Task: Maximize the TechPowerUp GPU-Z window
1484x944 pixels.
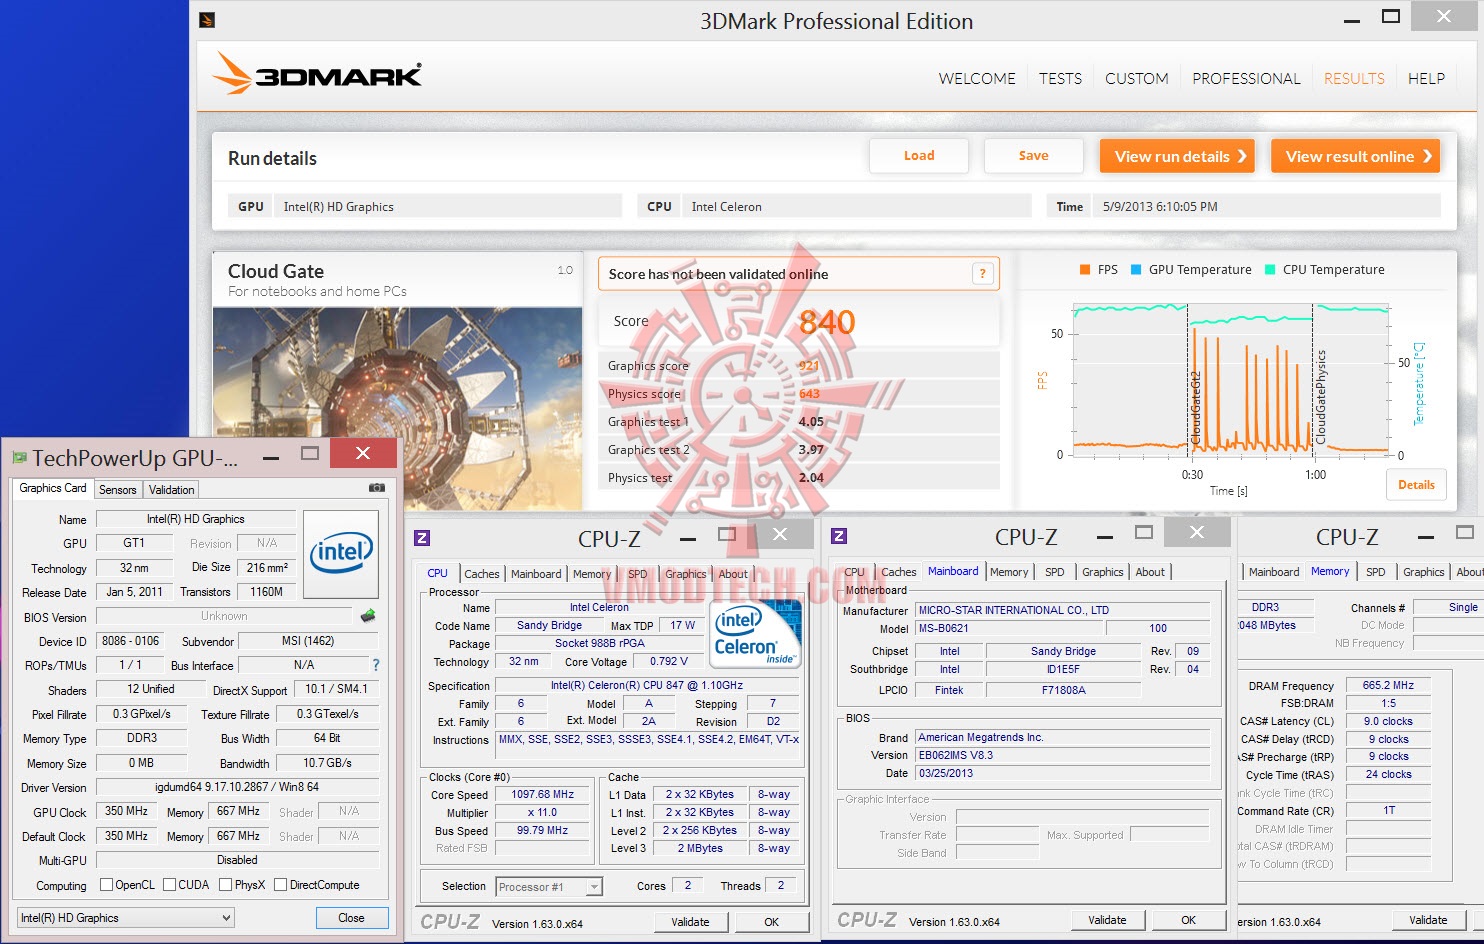Action: point(310,454)
